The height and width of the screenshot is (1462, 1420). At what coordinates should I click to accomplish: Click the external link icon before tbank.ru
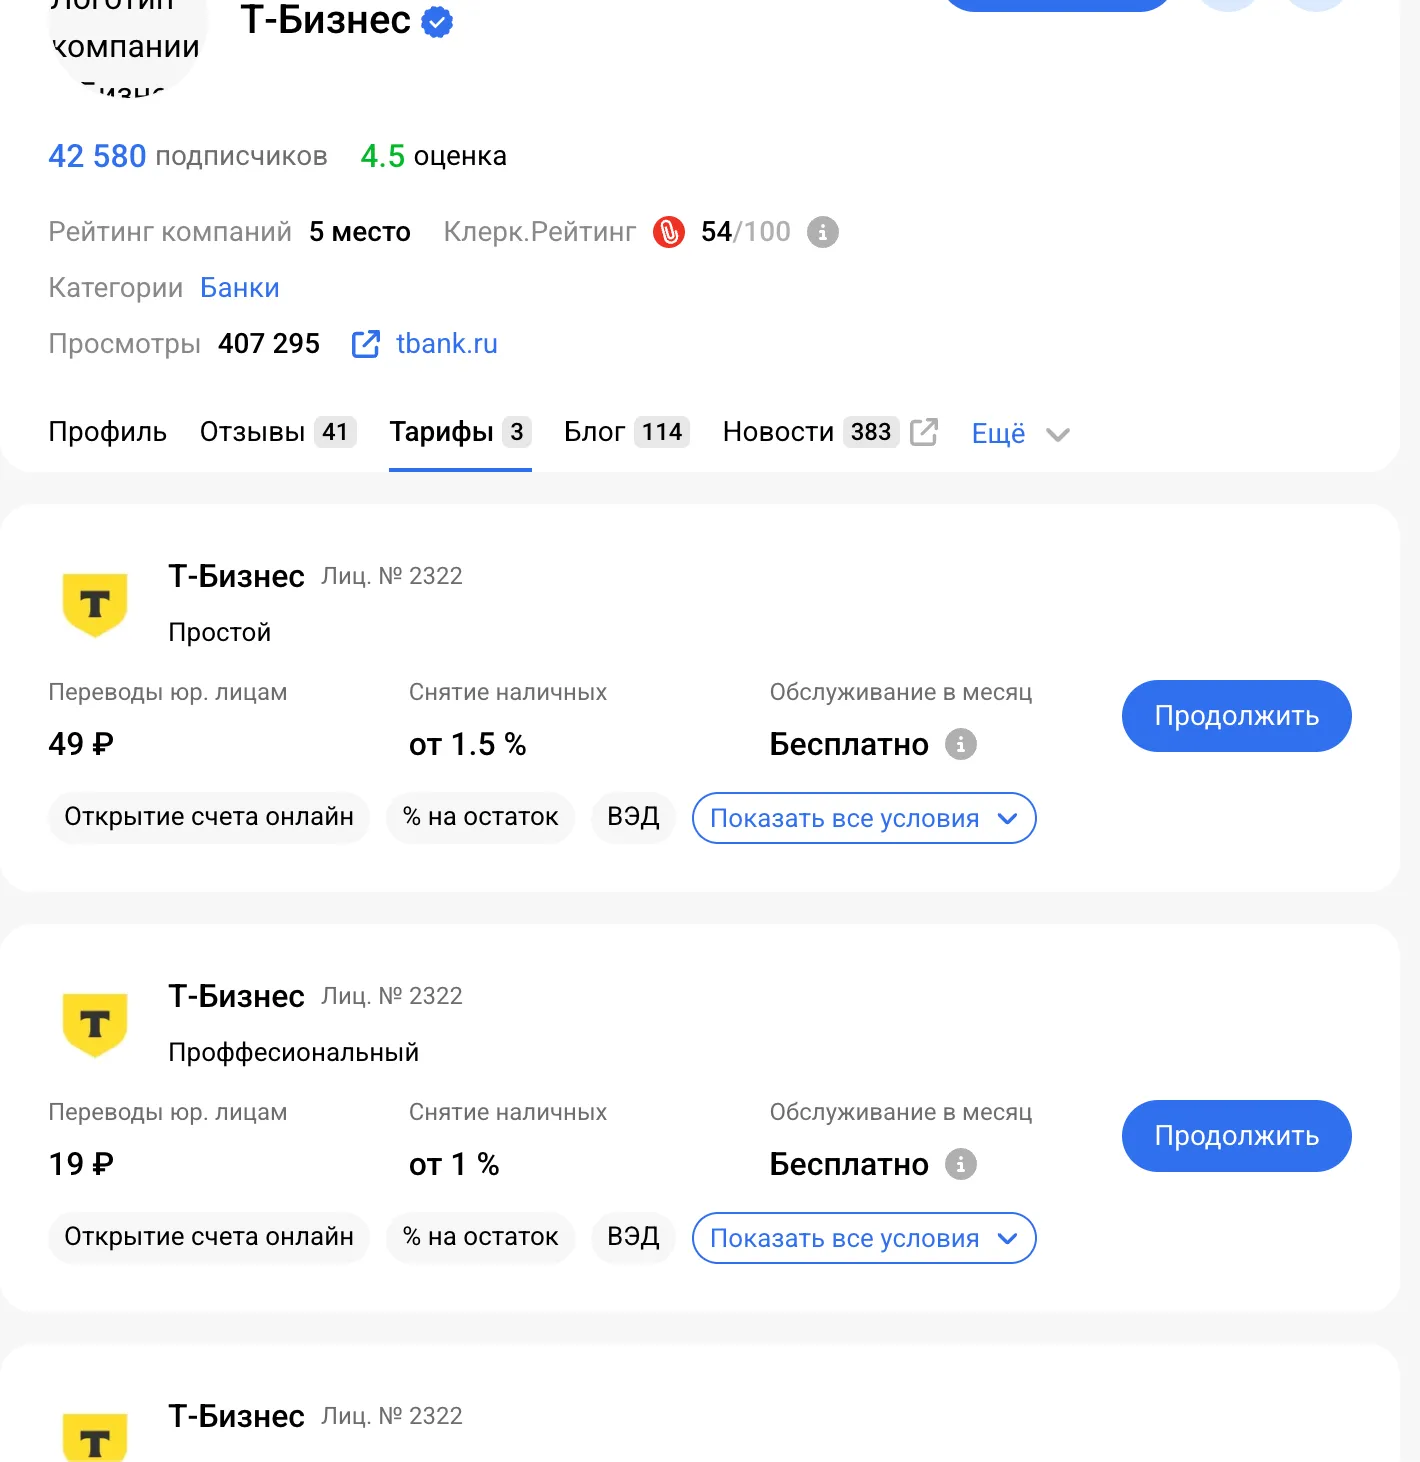click(x=366, y=344)
